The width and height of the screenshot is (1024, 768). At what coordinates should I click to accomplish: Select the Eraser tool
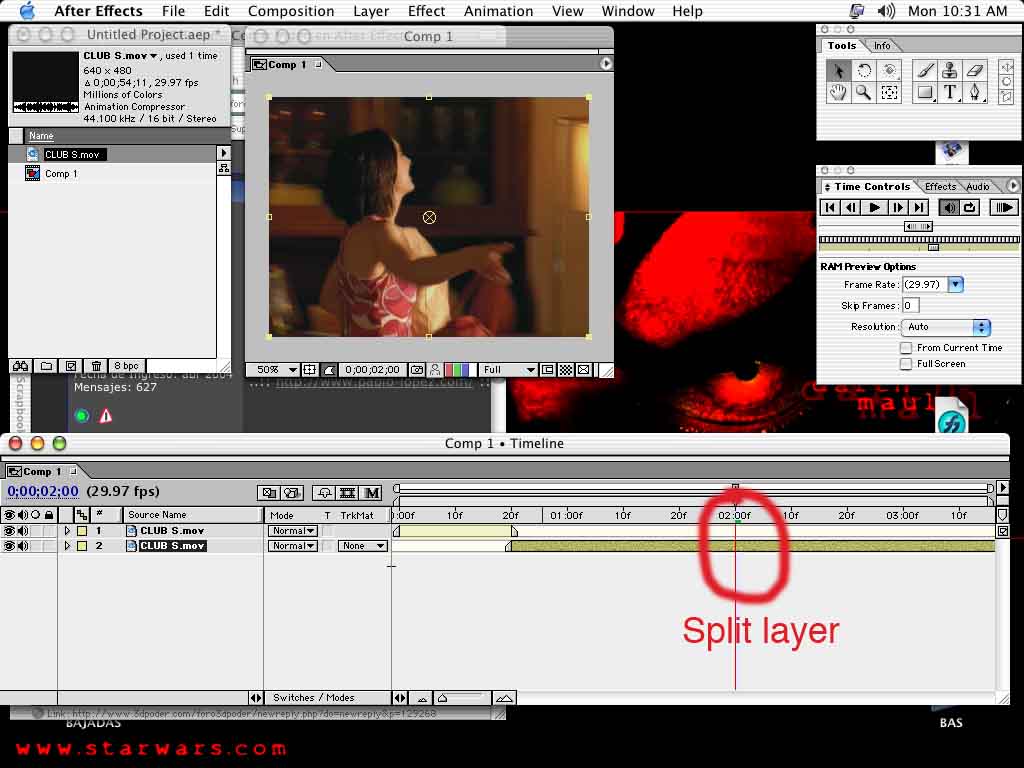click(x=974, y=71)
